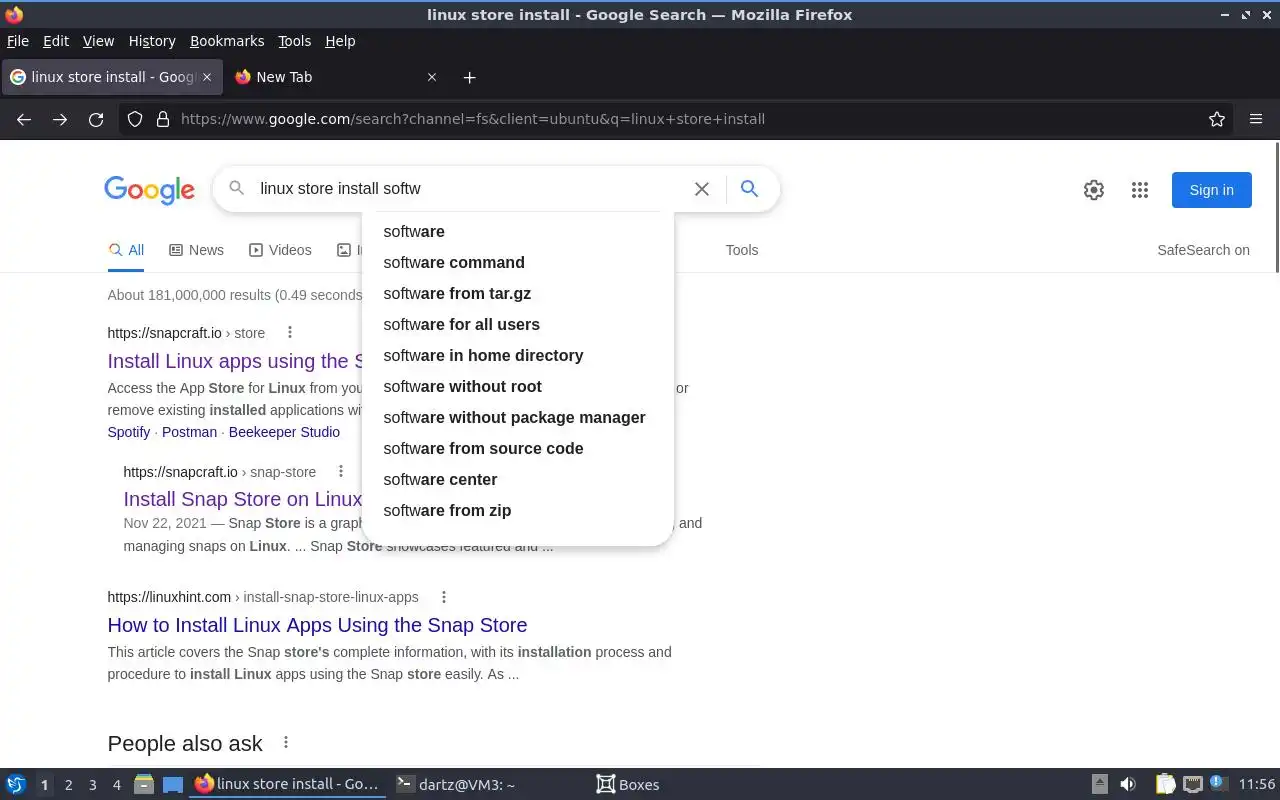Open the People also ask options menu

[286, 742]
